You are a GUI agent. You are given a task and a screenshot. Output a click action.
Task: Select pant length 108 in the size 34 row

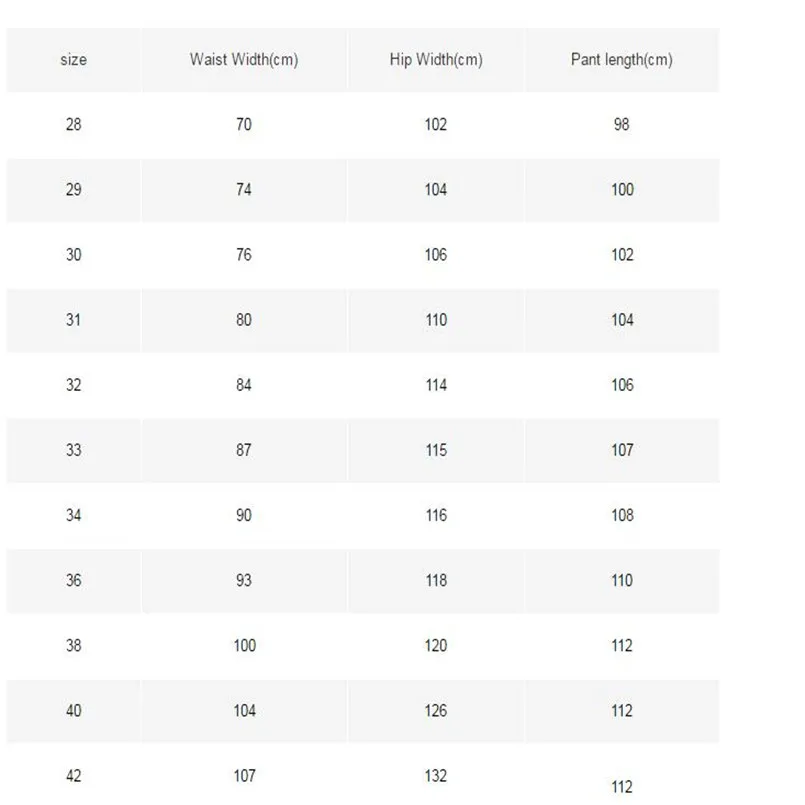pyautogui.click(x=622, y=515)
